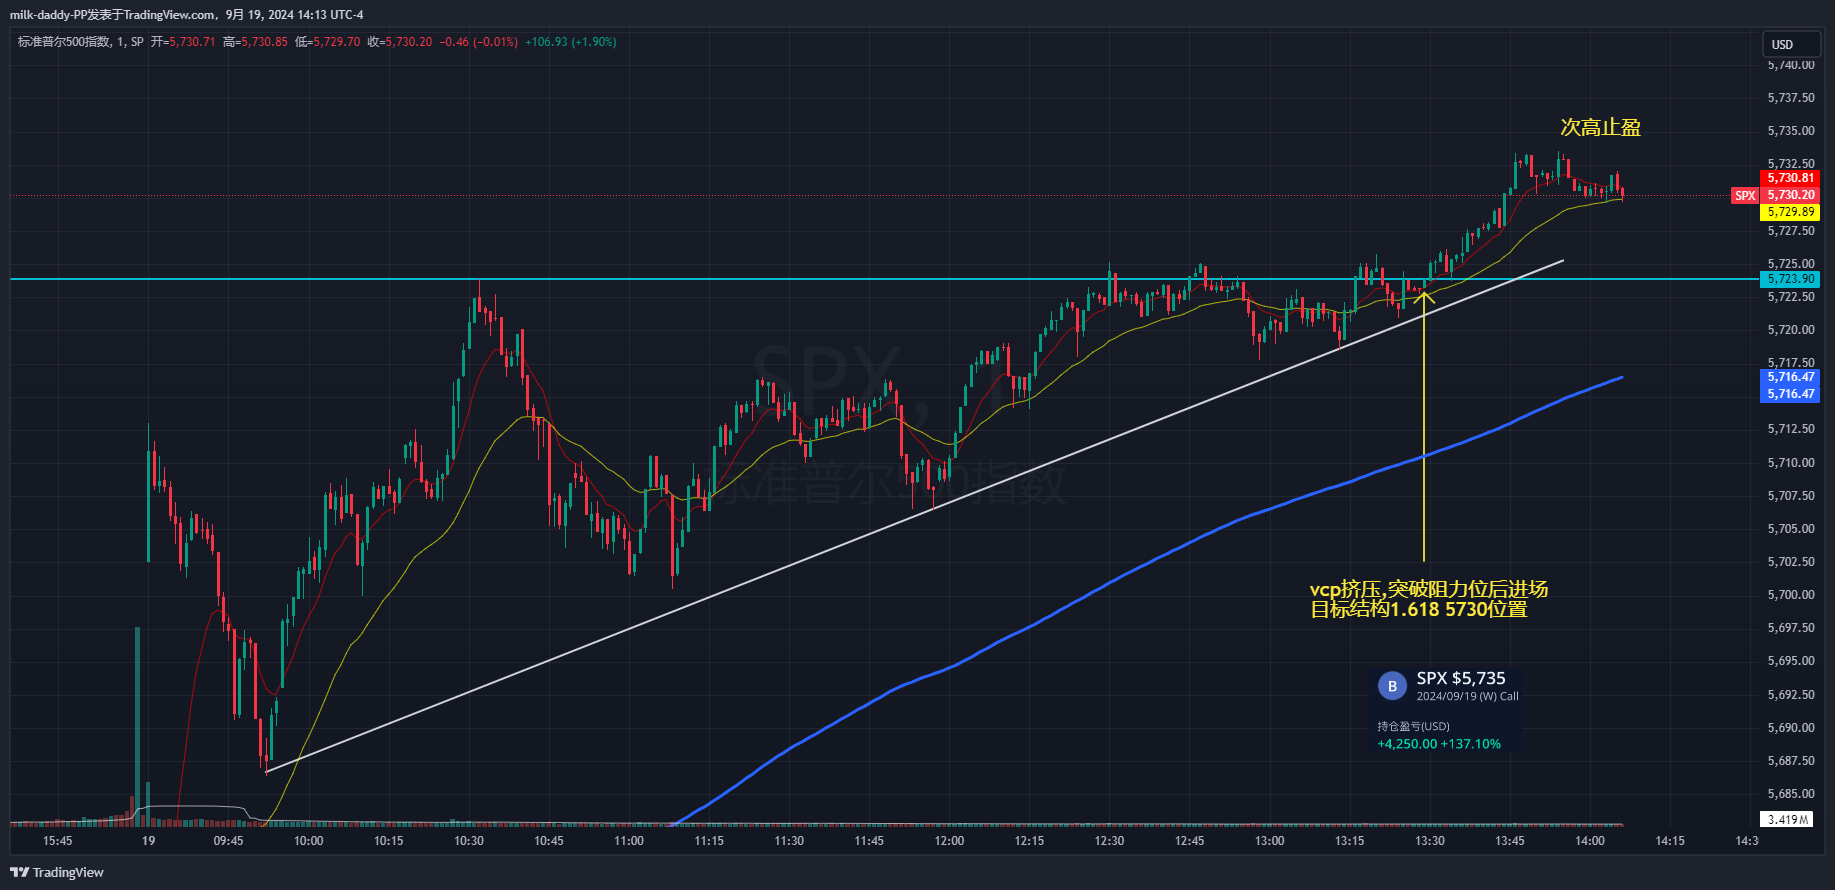Click the yellow 5,729.89 price label
1835x890 pixels.
1790,212
